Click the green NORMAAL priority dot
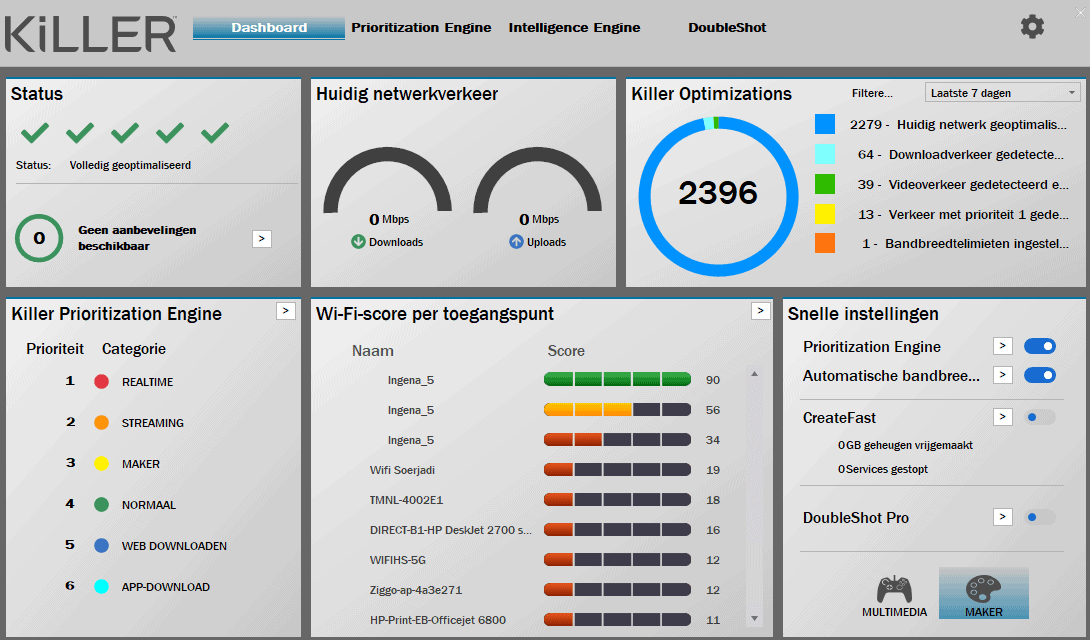 [x=101, y=504]
